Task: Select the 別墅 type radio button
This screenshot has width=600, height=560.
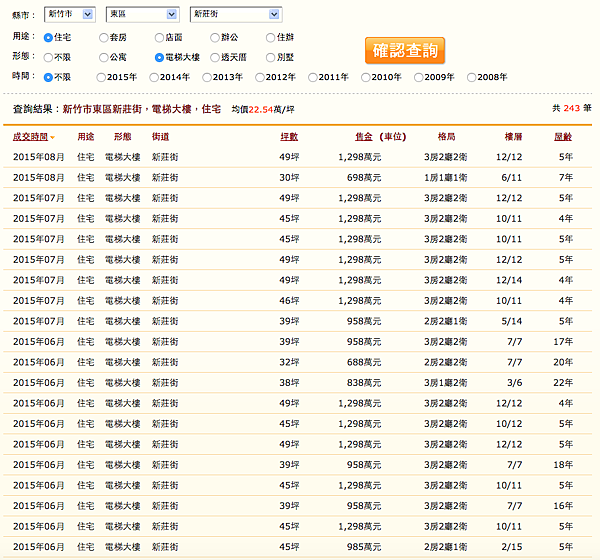Action: (271, 57)
